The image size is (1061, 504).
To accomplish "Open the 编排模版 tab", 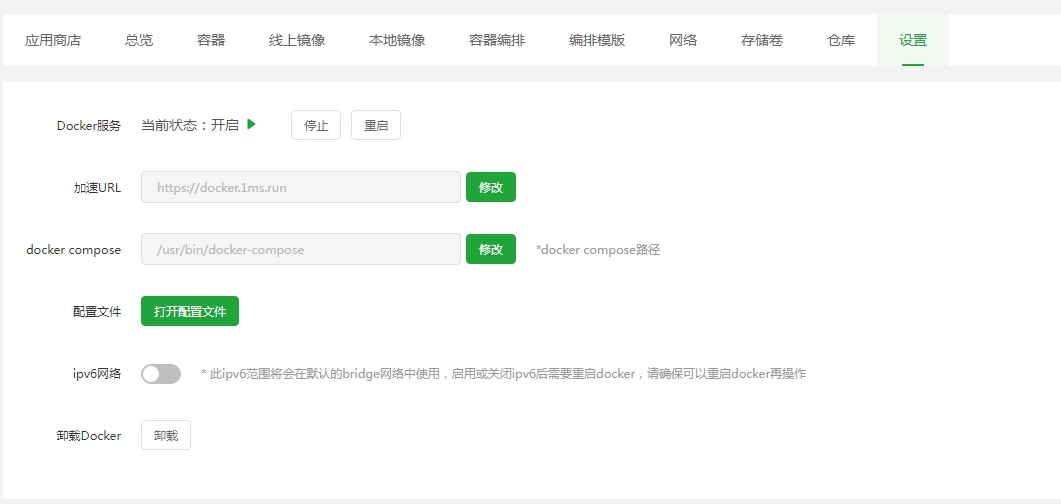I will coord(597,41).
